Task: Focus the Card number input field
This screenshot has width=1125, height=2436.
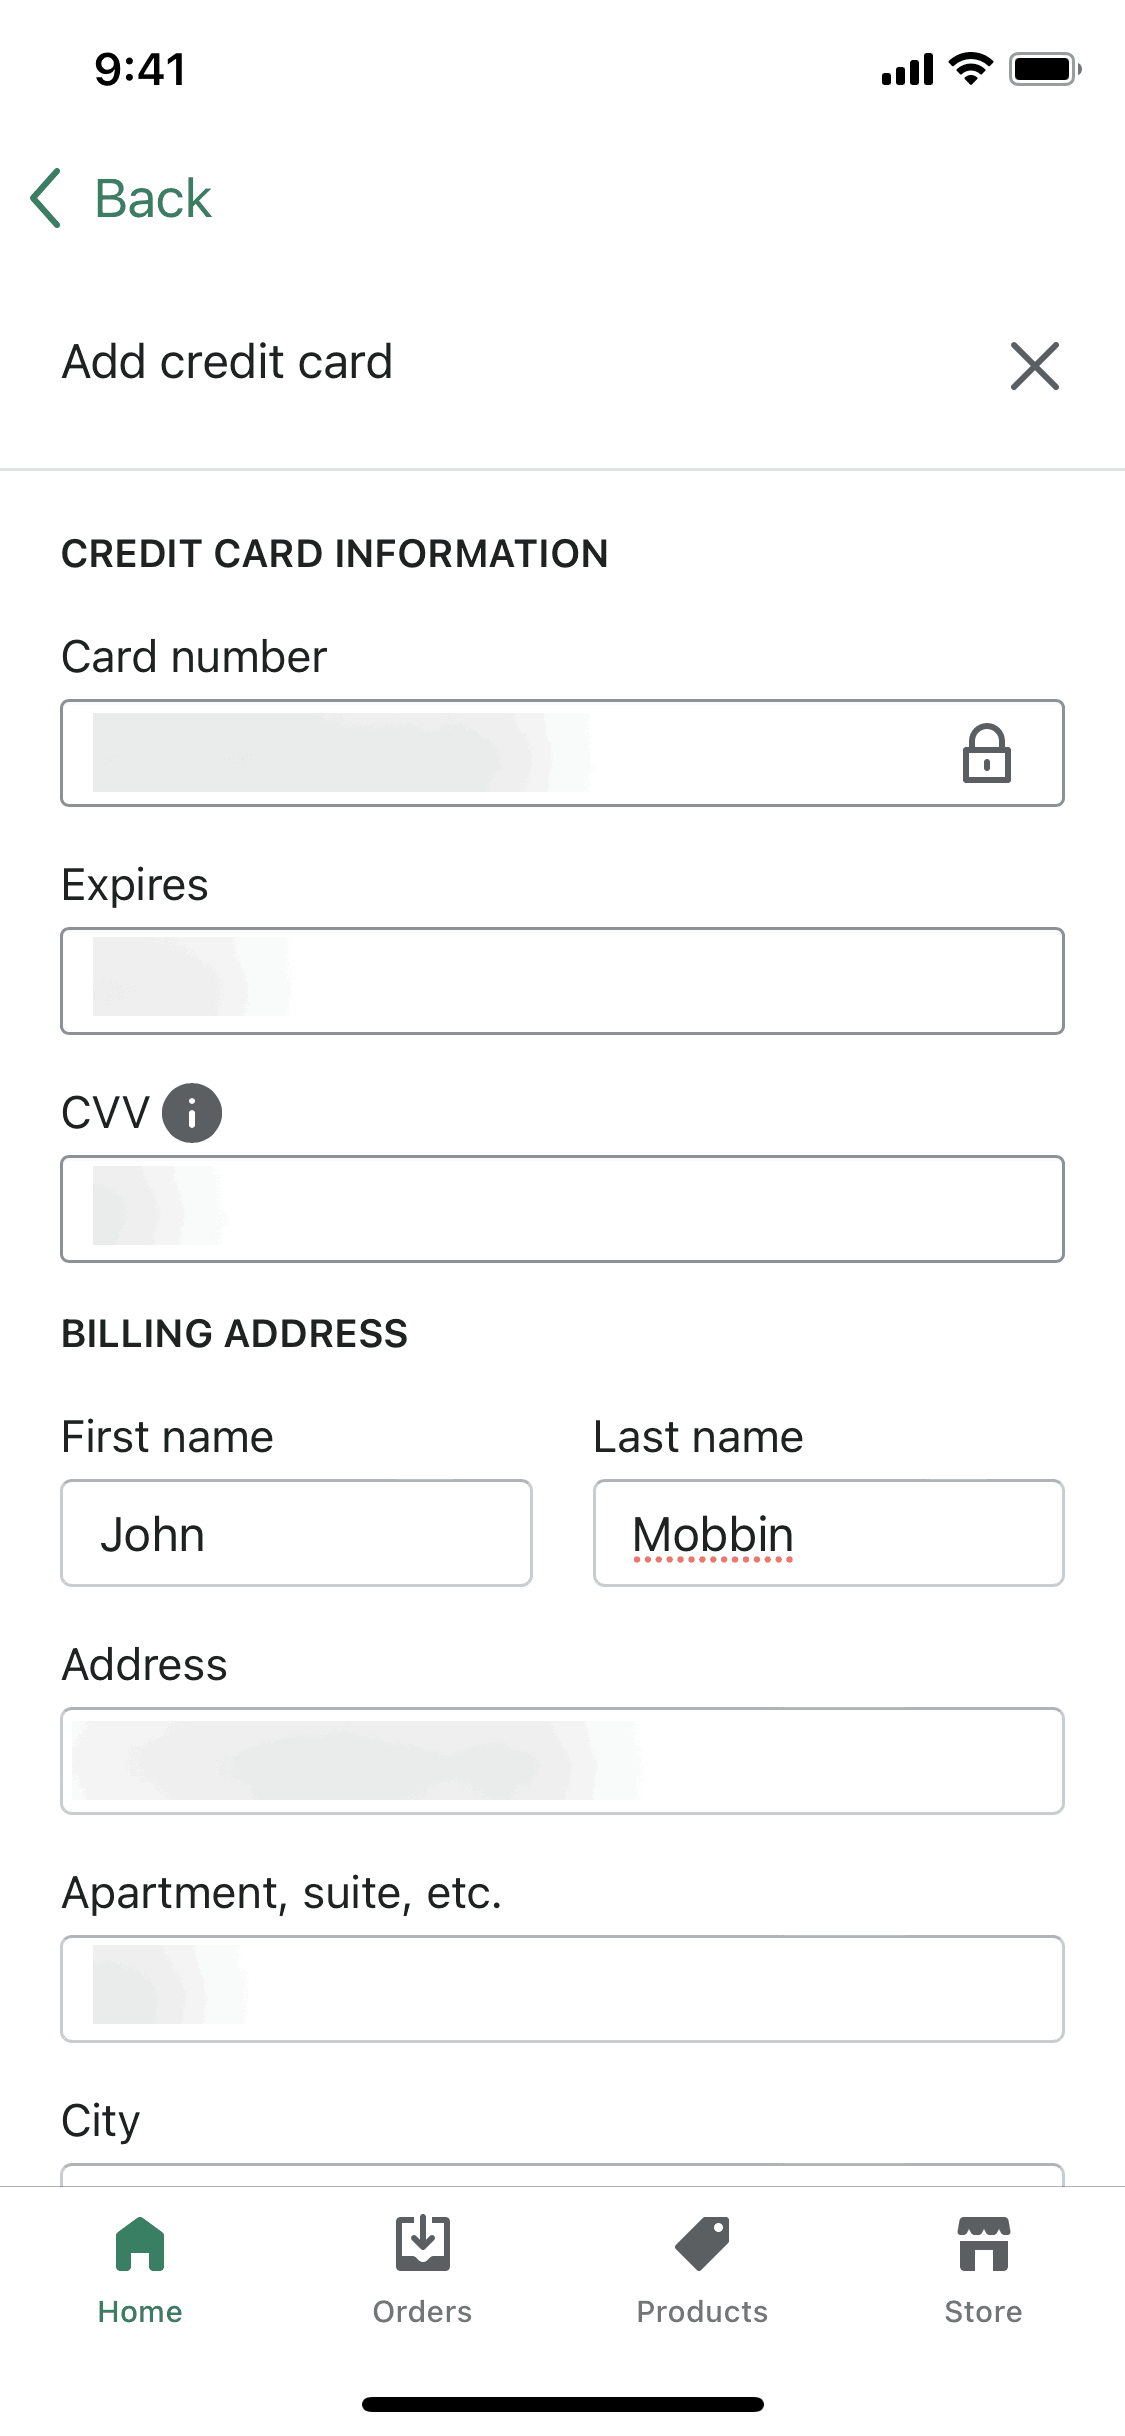Action: point(500,753)
